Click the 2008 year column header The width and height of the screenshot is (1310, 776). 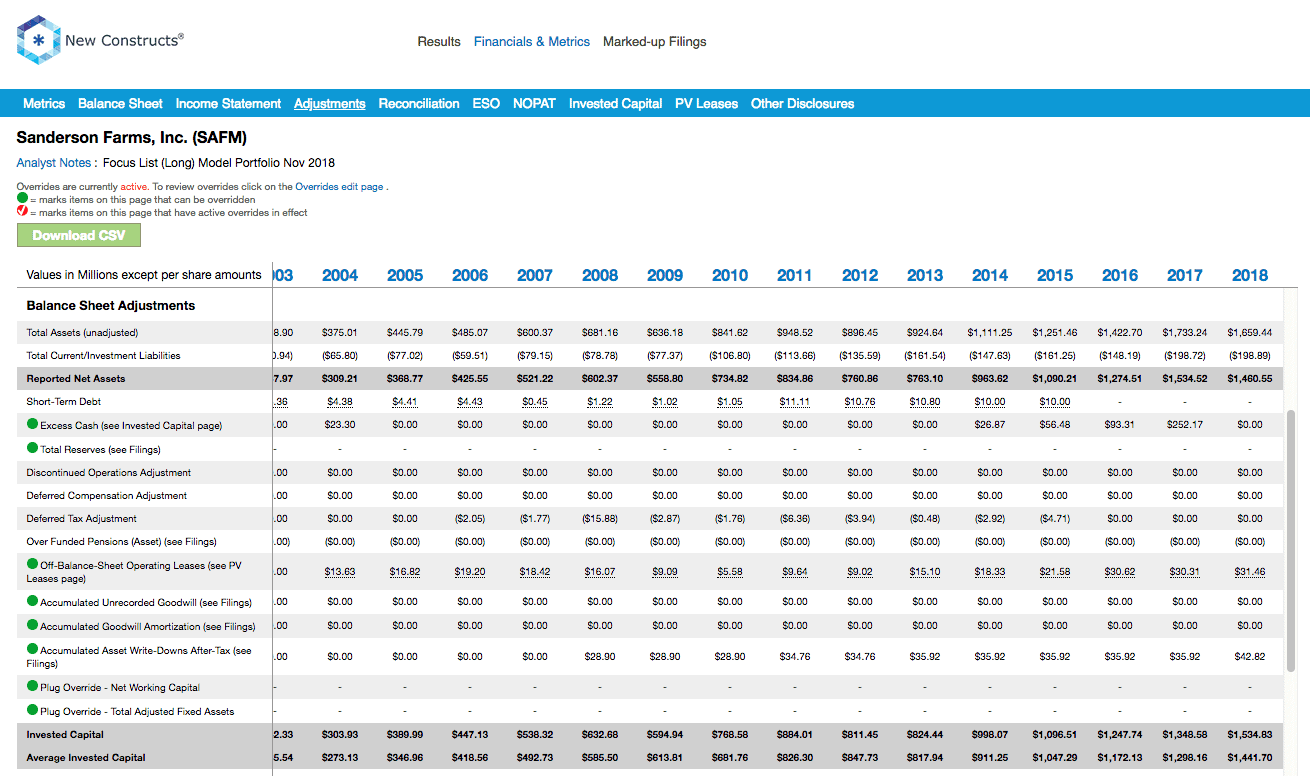click(600, 275)
